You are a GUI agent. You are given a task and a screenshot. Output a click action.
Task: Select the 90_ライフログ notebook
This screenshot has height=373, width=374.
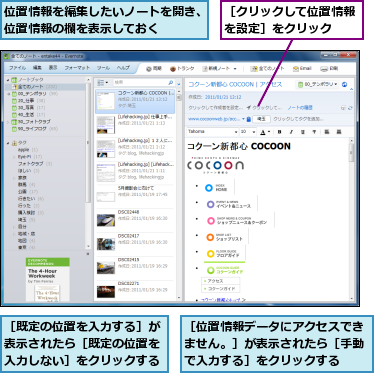(35, 129)
